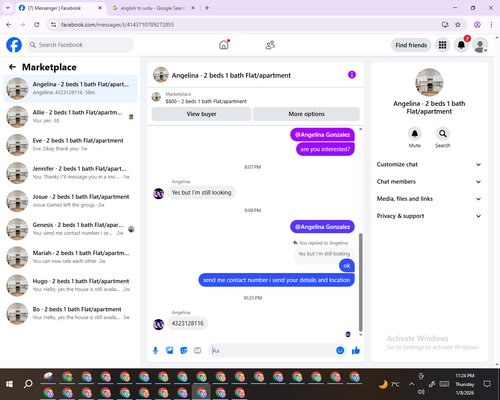Click the weather 7°C taskbar widget
This screenshot has height=400, width=500.
pyautogui.click(x=389, y=384)
